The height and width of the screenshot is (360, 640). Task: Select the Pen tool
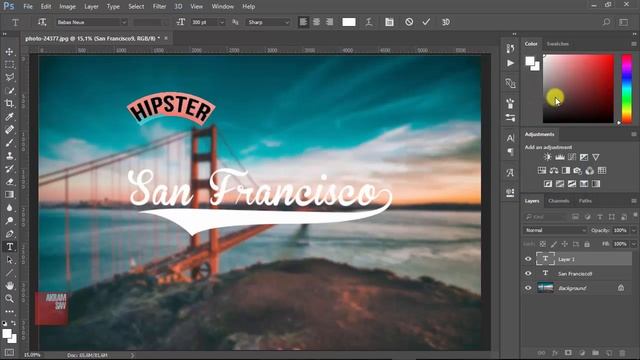[9, 234]
